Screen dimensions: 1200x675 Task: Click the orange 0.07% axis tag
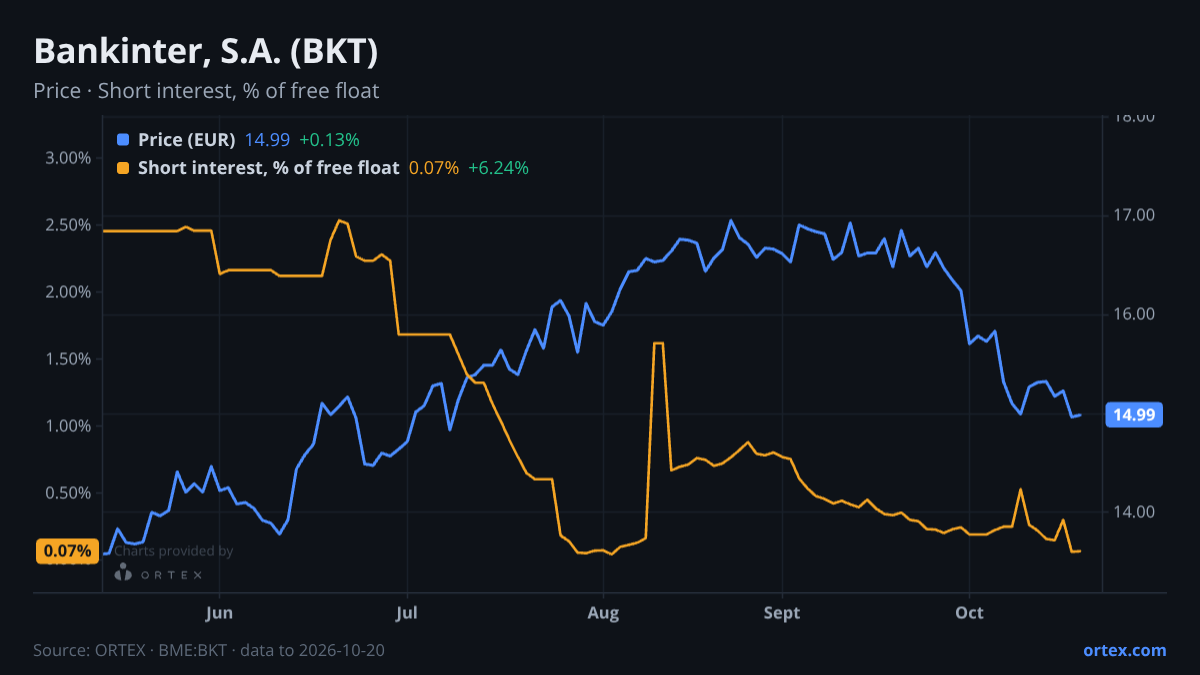68,551
